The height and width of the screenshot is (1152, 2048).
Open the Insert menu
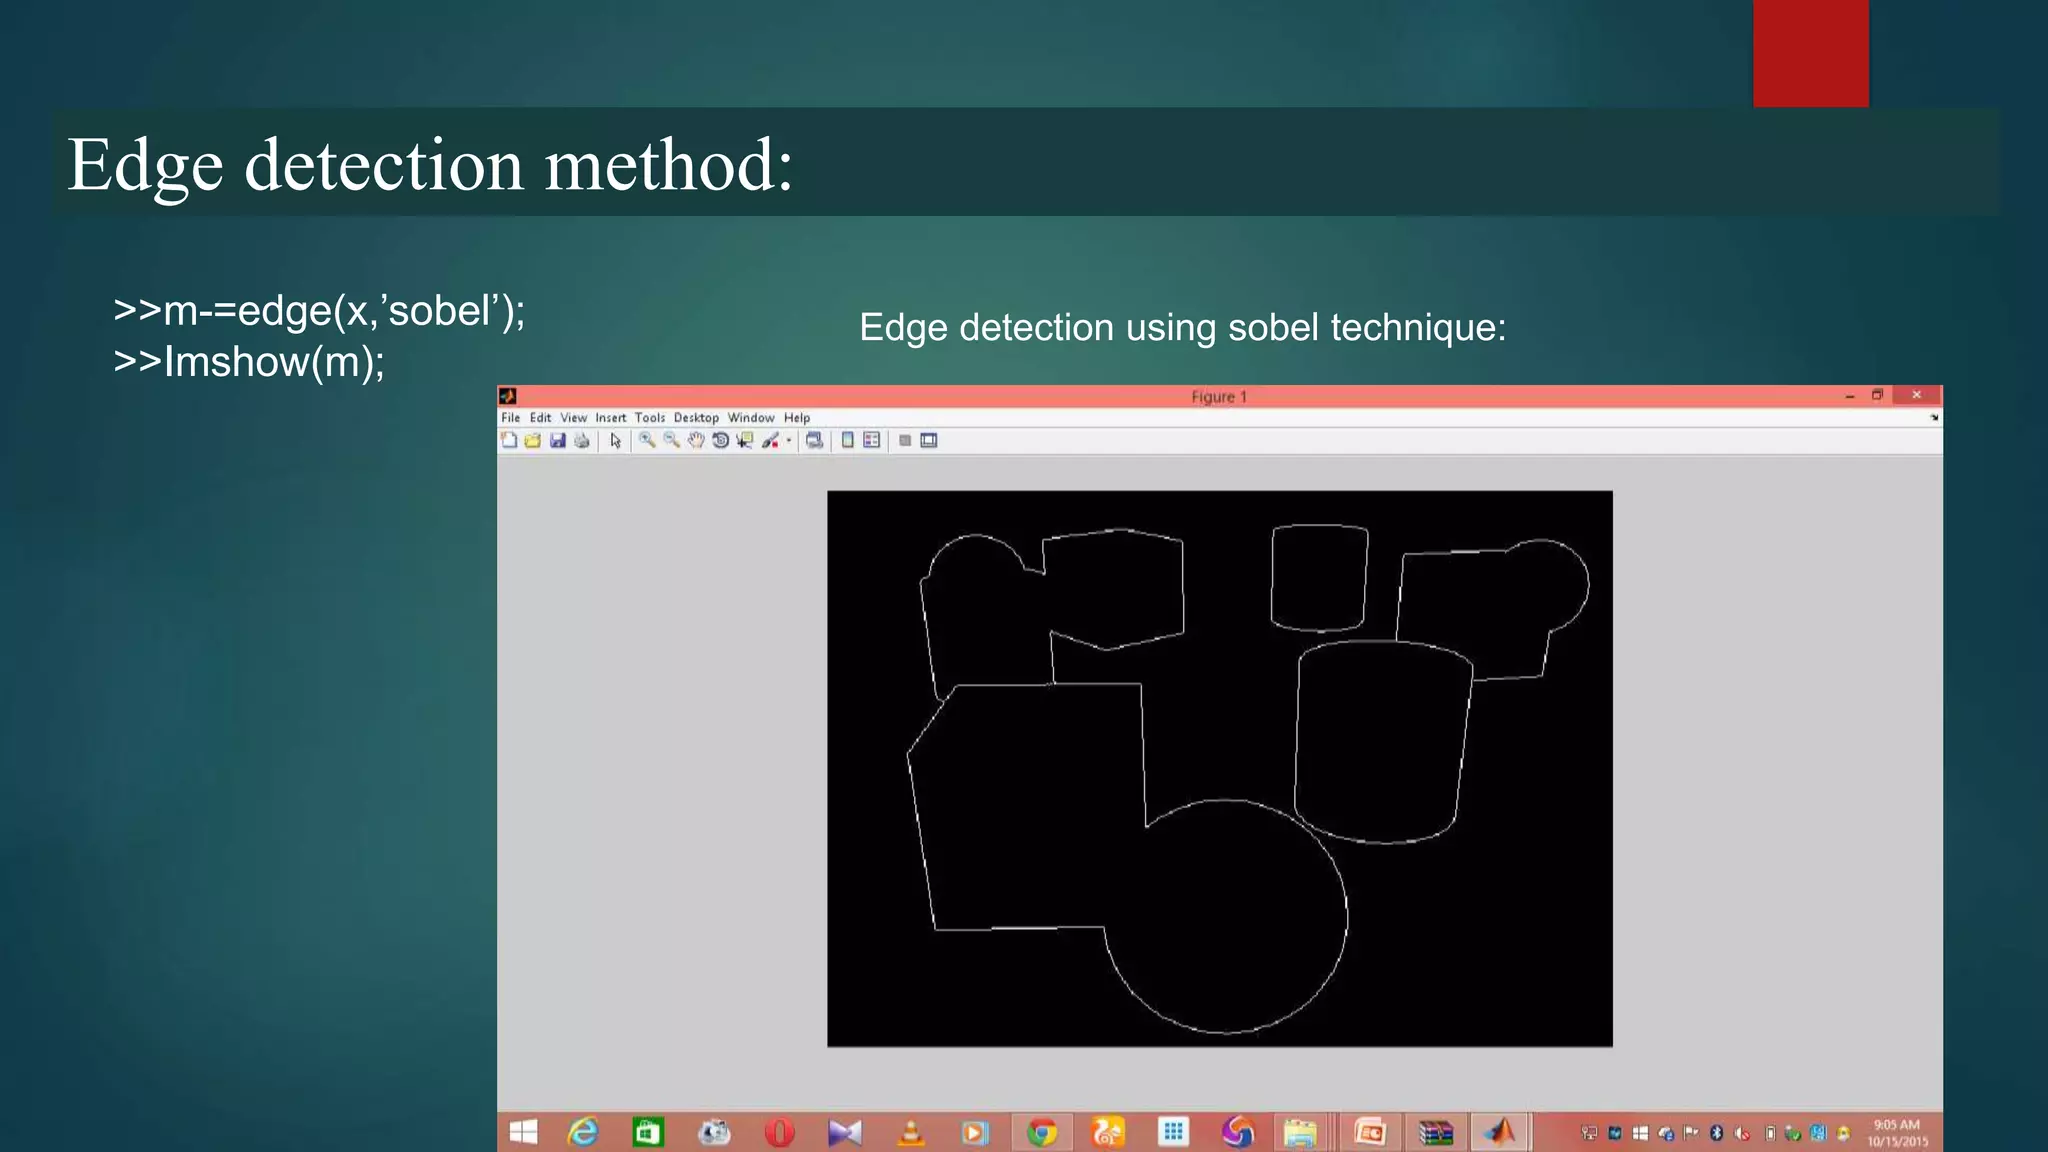point(611,418)
